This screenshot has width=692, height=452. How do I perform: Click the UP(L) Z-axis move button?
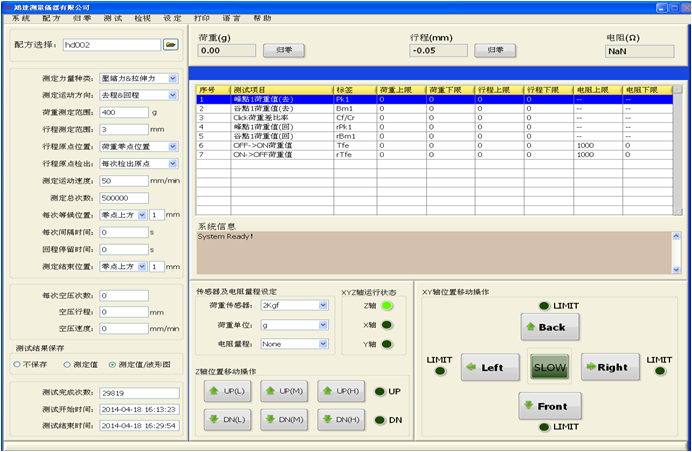click(227, 391)
